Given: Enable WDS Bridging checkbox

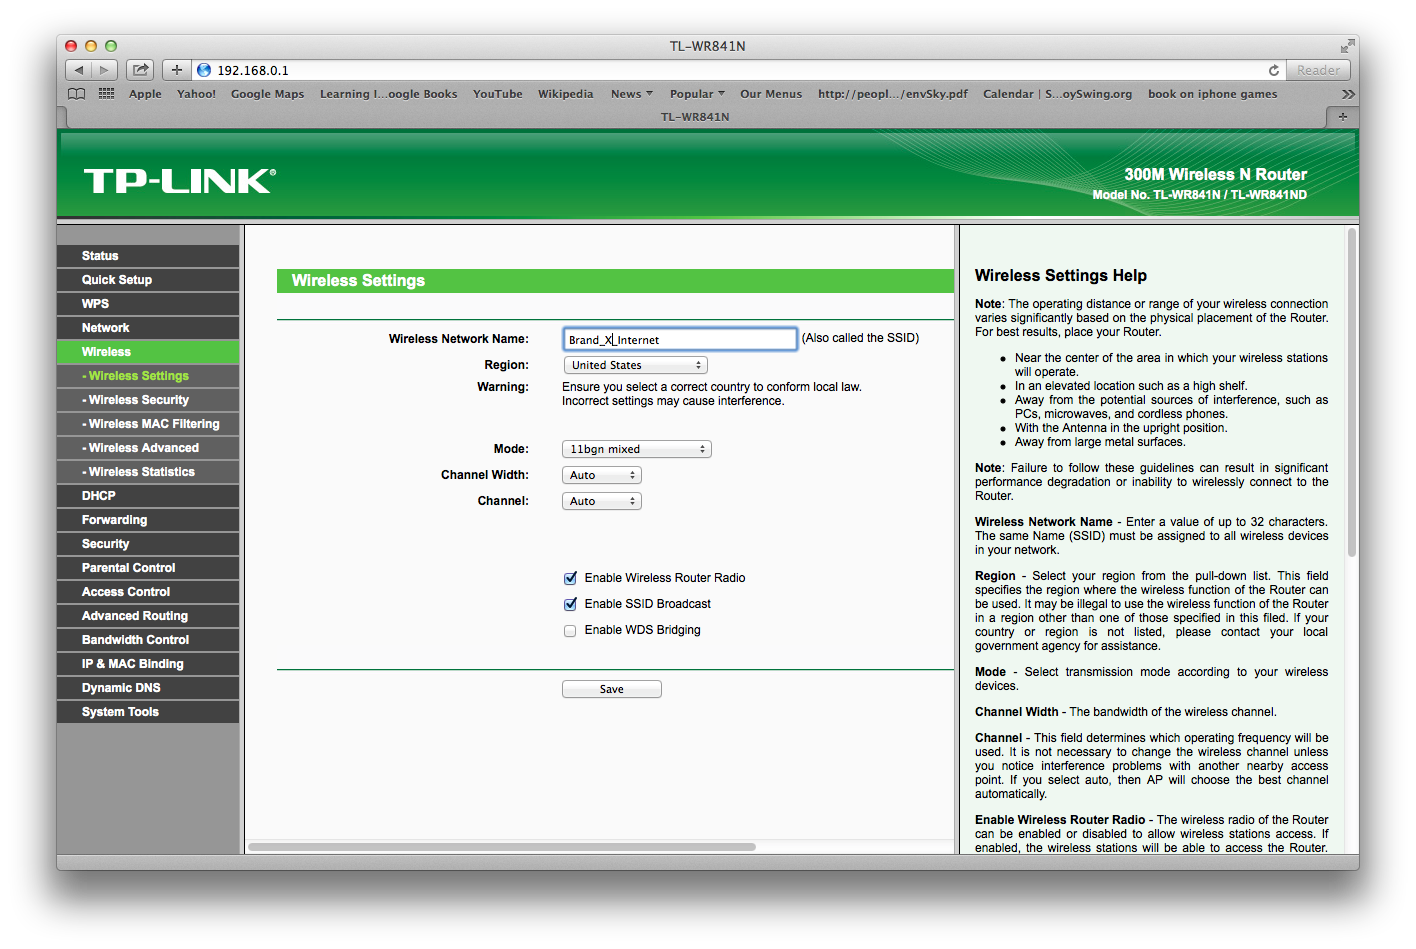Looking at the screenshot, I should click(570, 631).
